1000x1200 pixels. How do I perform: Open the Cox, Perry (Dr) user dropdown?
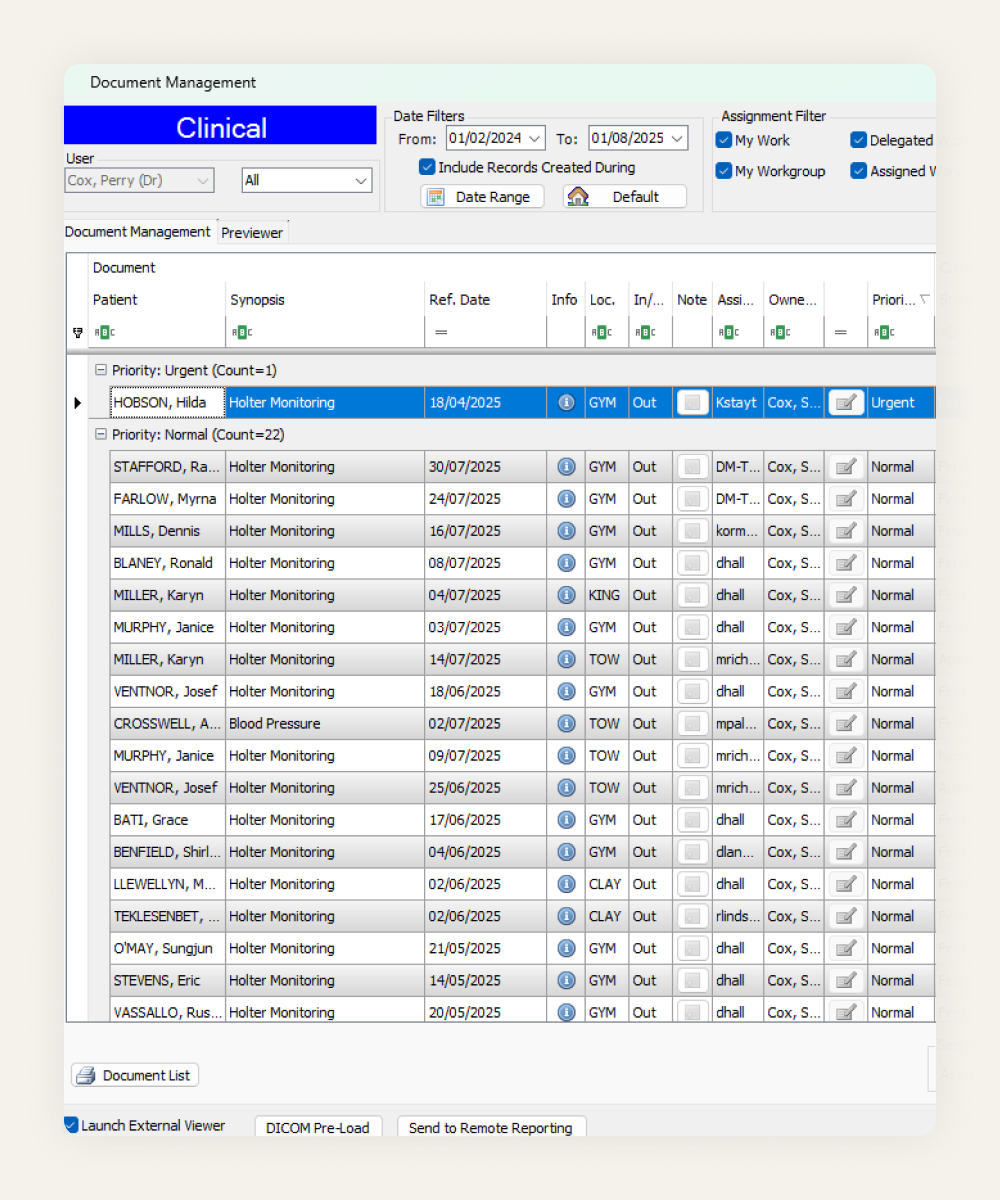coord(203,180)
